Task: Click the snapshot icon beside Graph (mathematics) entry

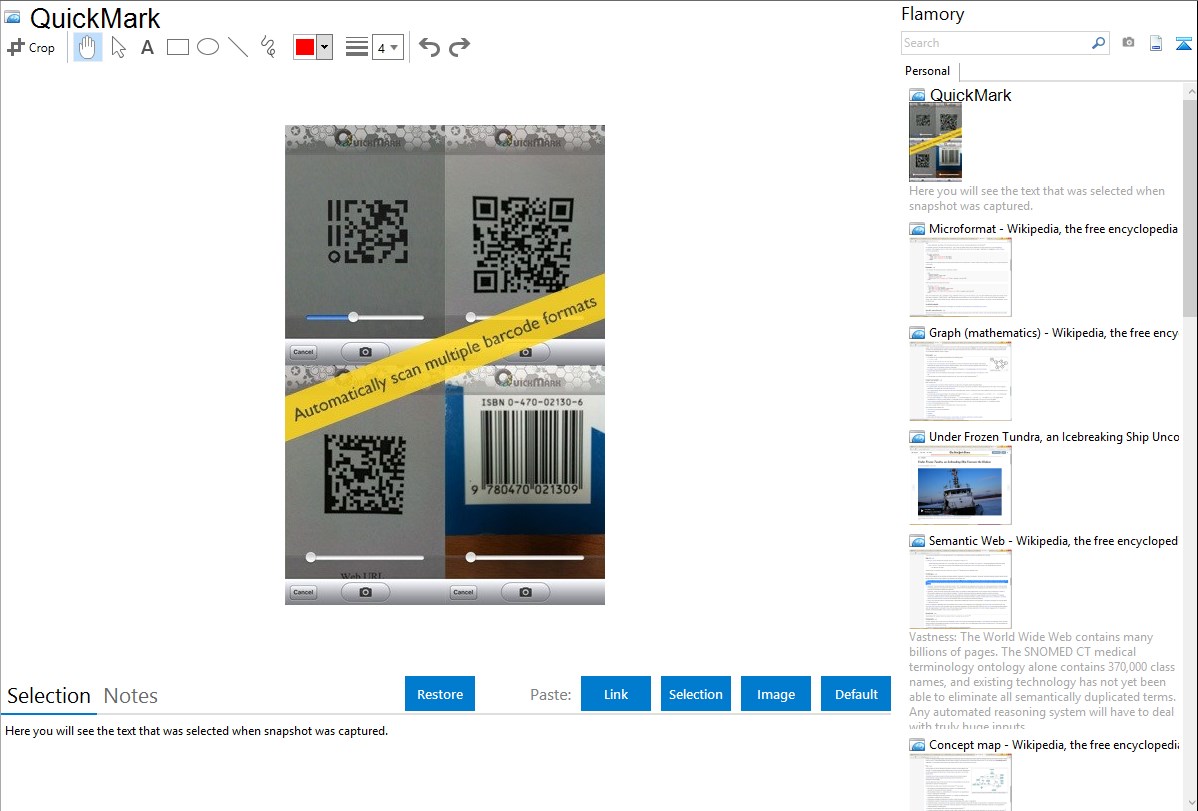Action: [x=917, y=333]
